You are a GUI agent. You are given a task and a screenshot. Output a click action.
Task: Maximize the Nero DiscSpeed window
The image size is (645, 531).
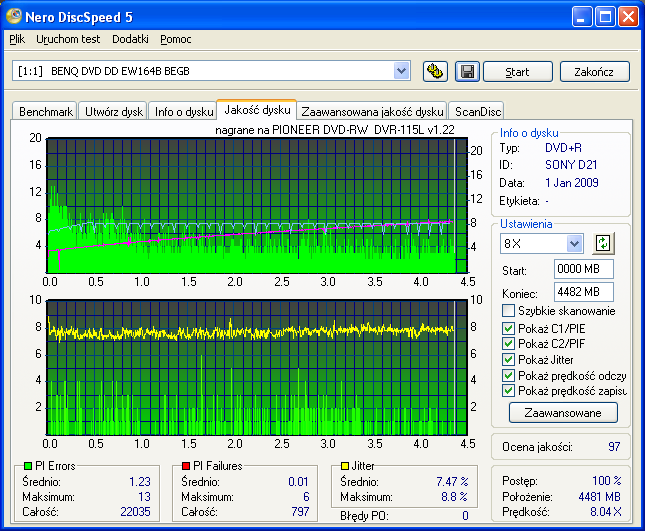point(606,17)
